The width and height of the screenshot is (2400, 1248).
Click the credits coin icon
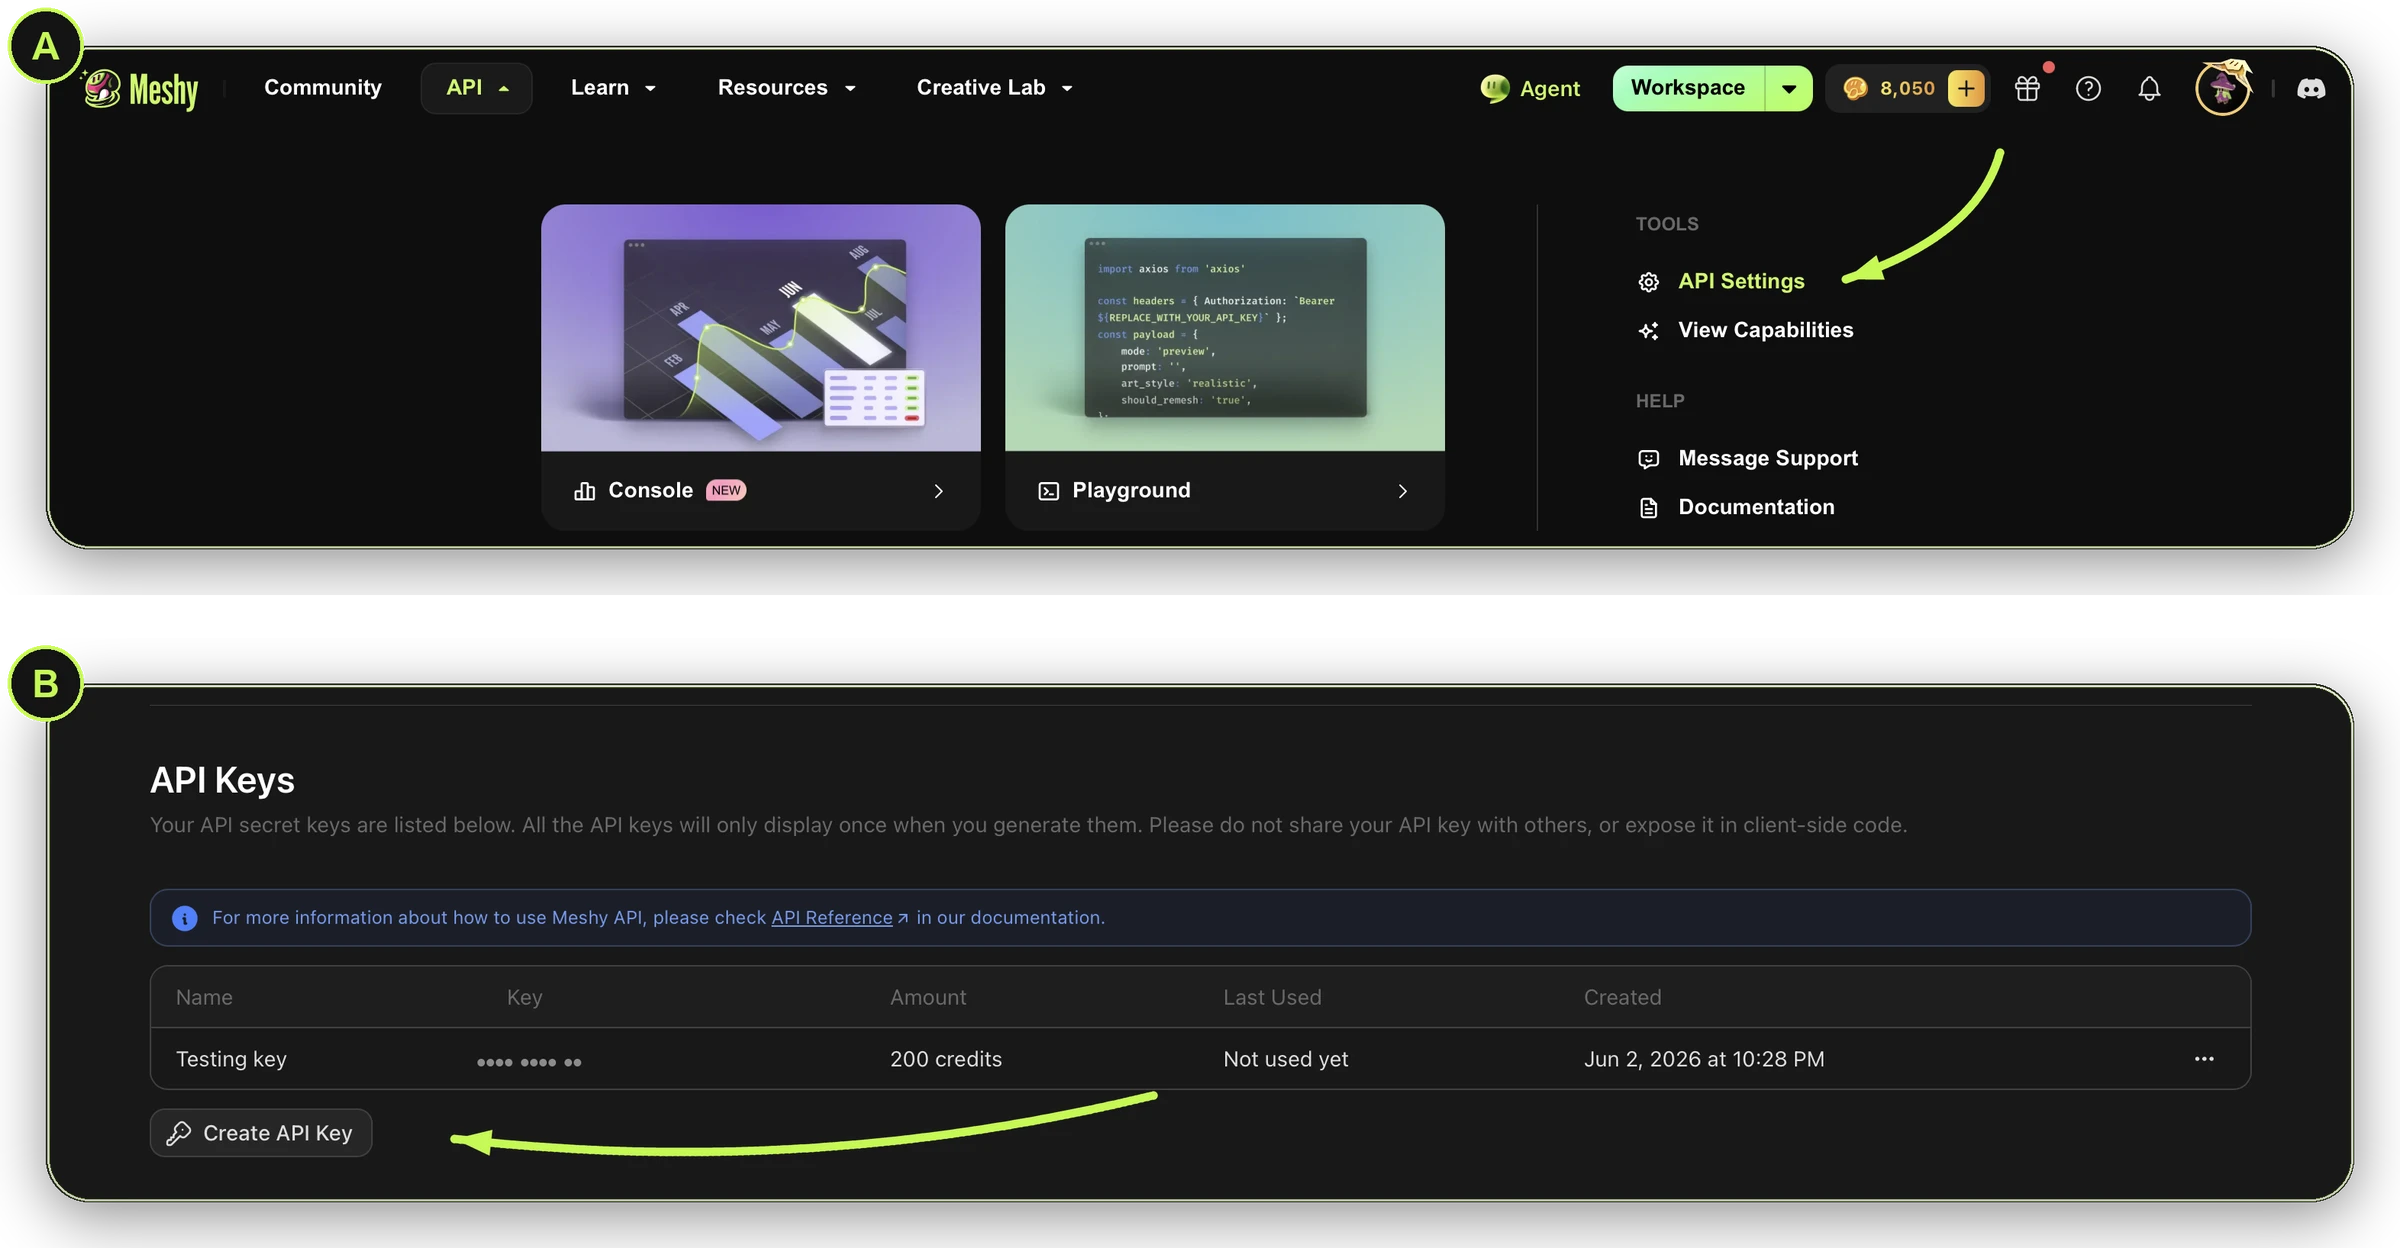pos(1855,88)
